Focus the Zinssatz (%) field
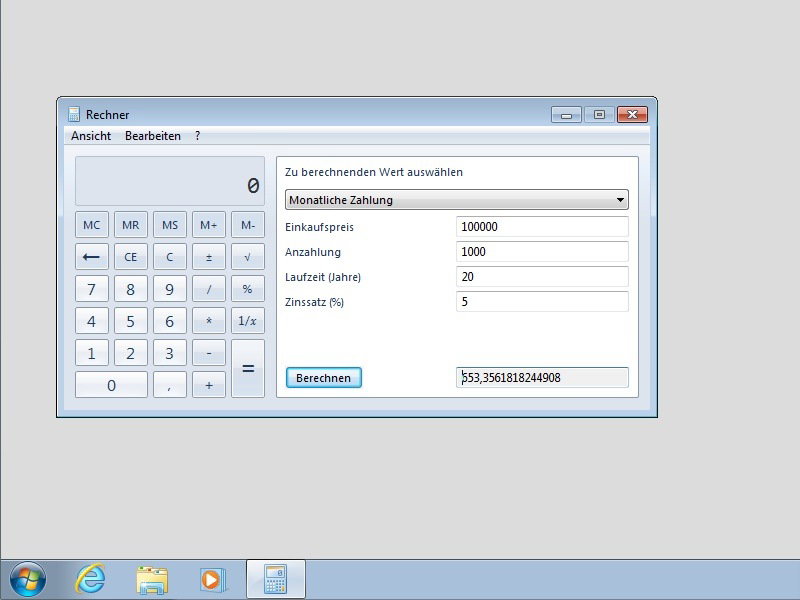 [542, 302]
